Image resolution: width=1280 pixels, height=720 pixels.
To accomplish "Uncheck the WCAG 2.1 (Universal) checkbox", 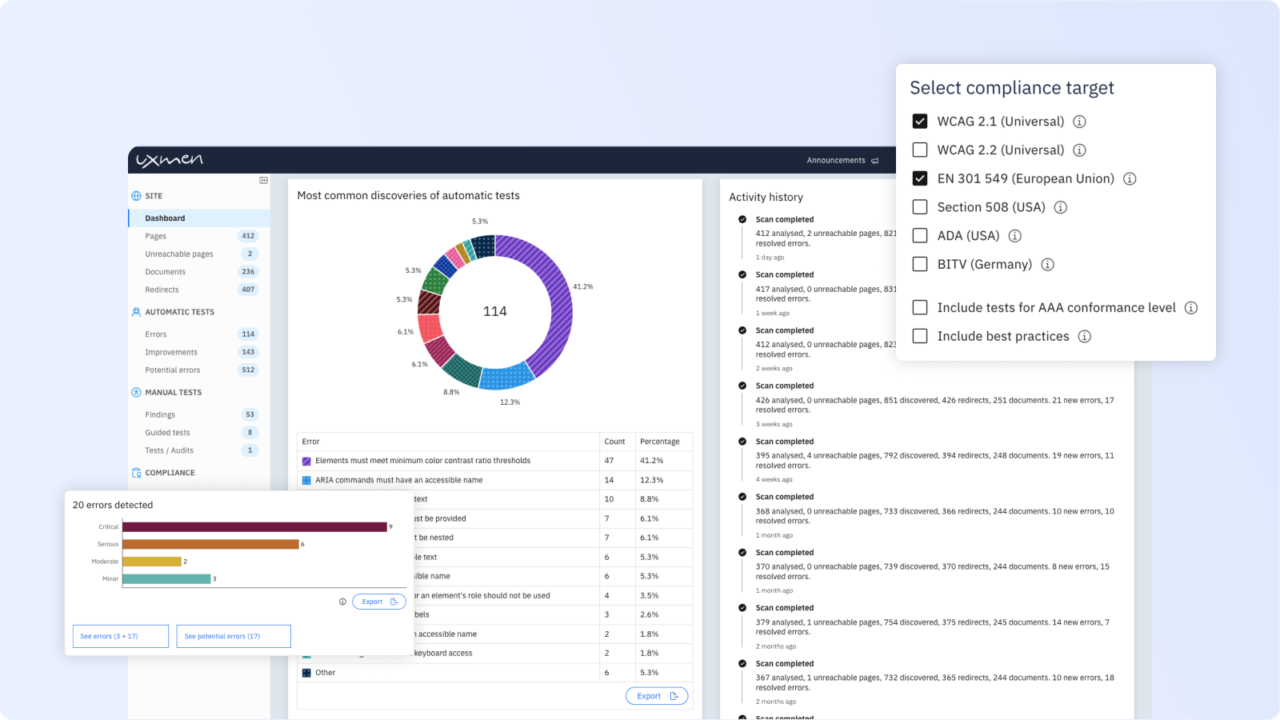I will pyautogui.click(x=919, y=121).
